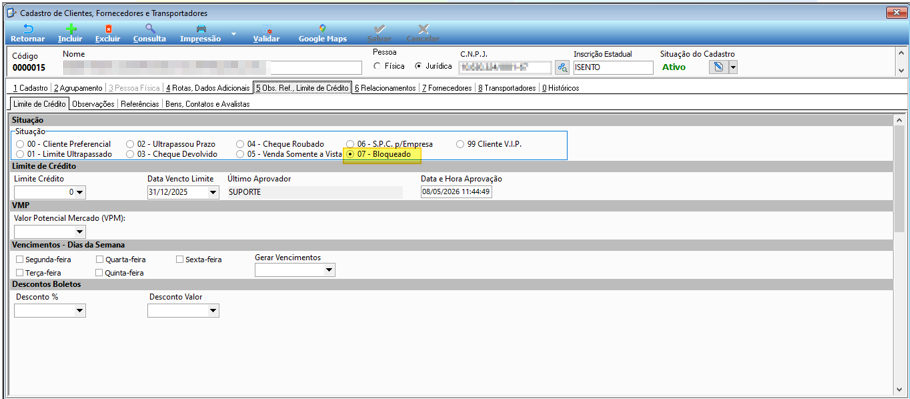Click the disabled Salvar button
The height and width of the screenshot is (399, 910).
point(379,34)
